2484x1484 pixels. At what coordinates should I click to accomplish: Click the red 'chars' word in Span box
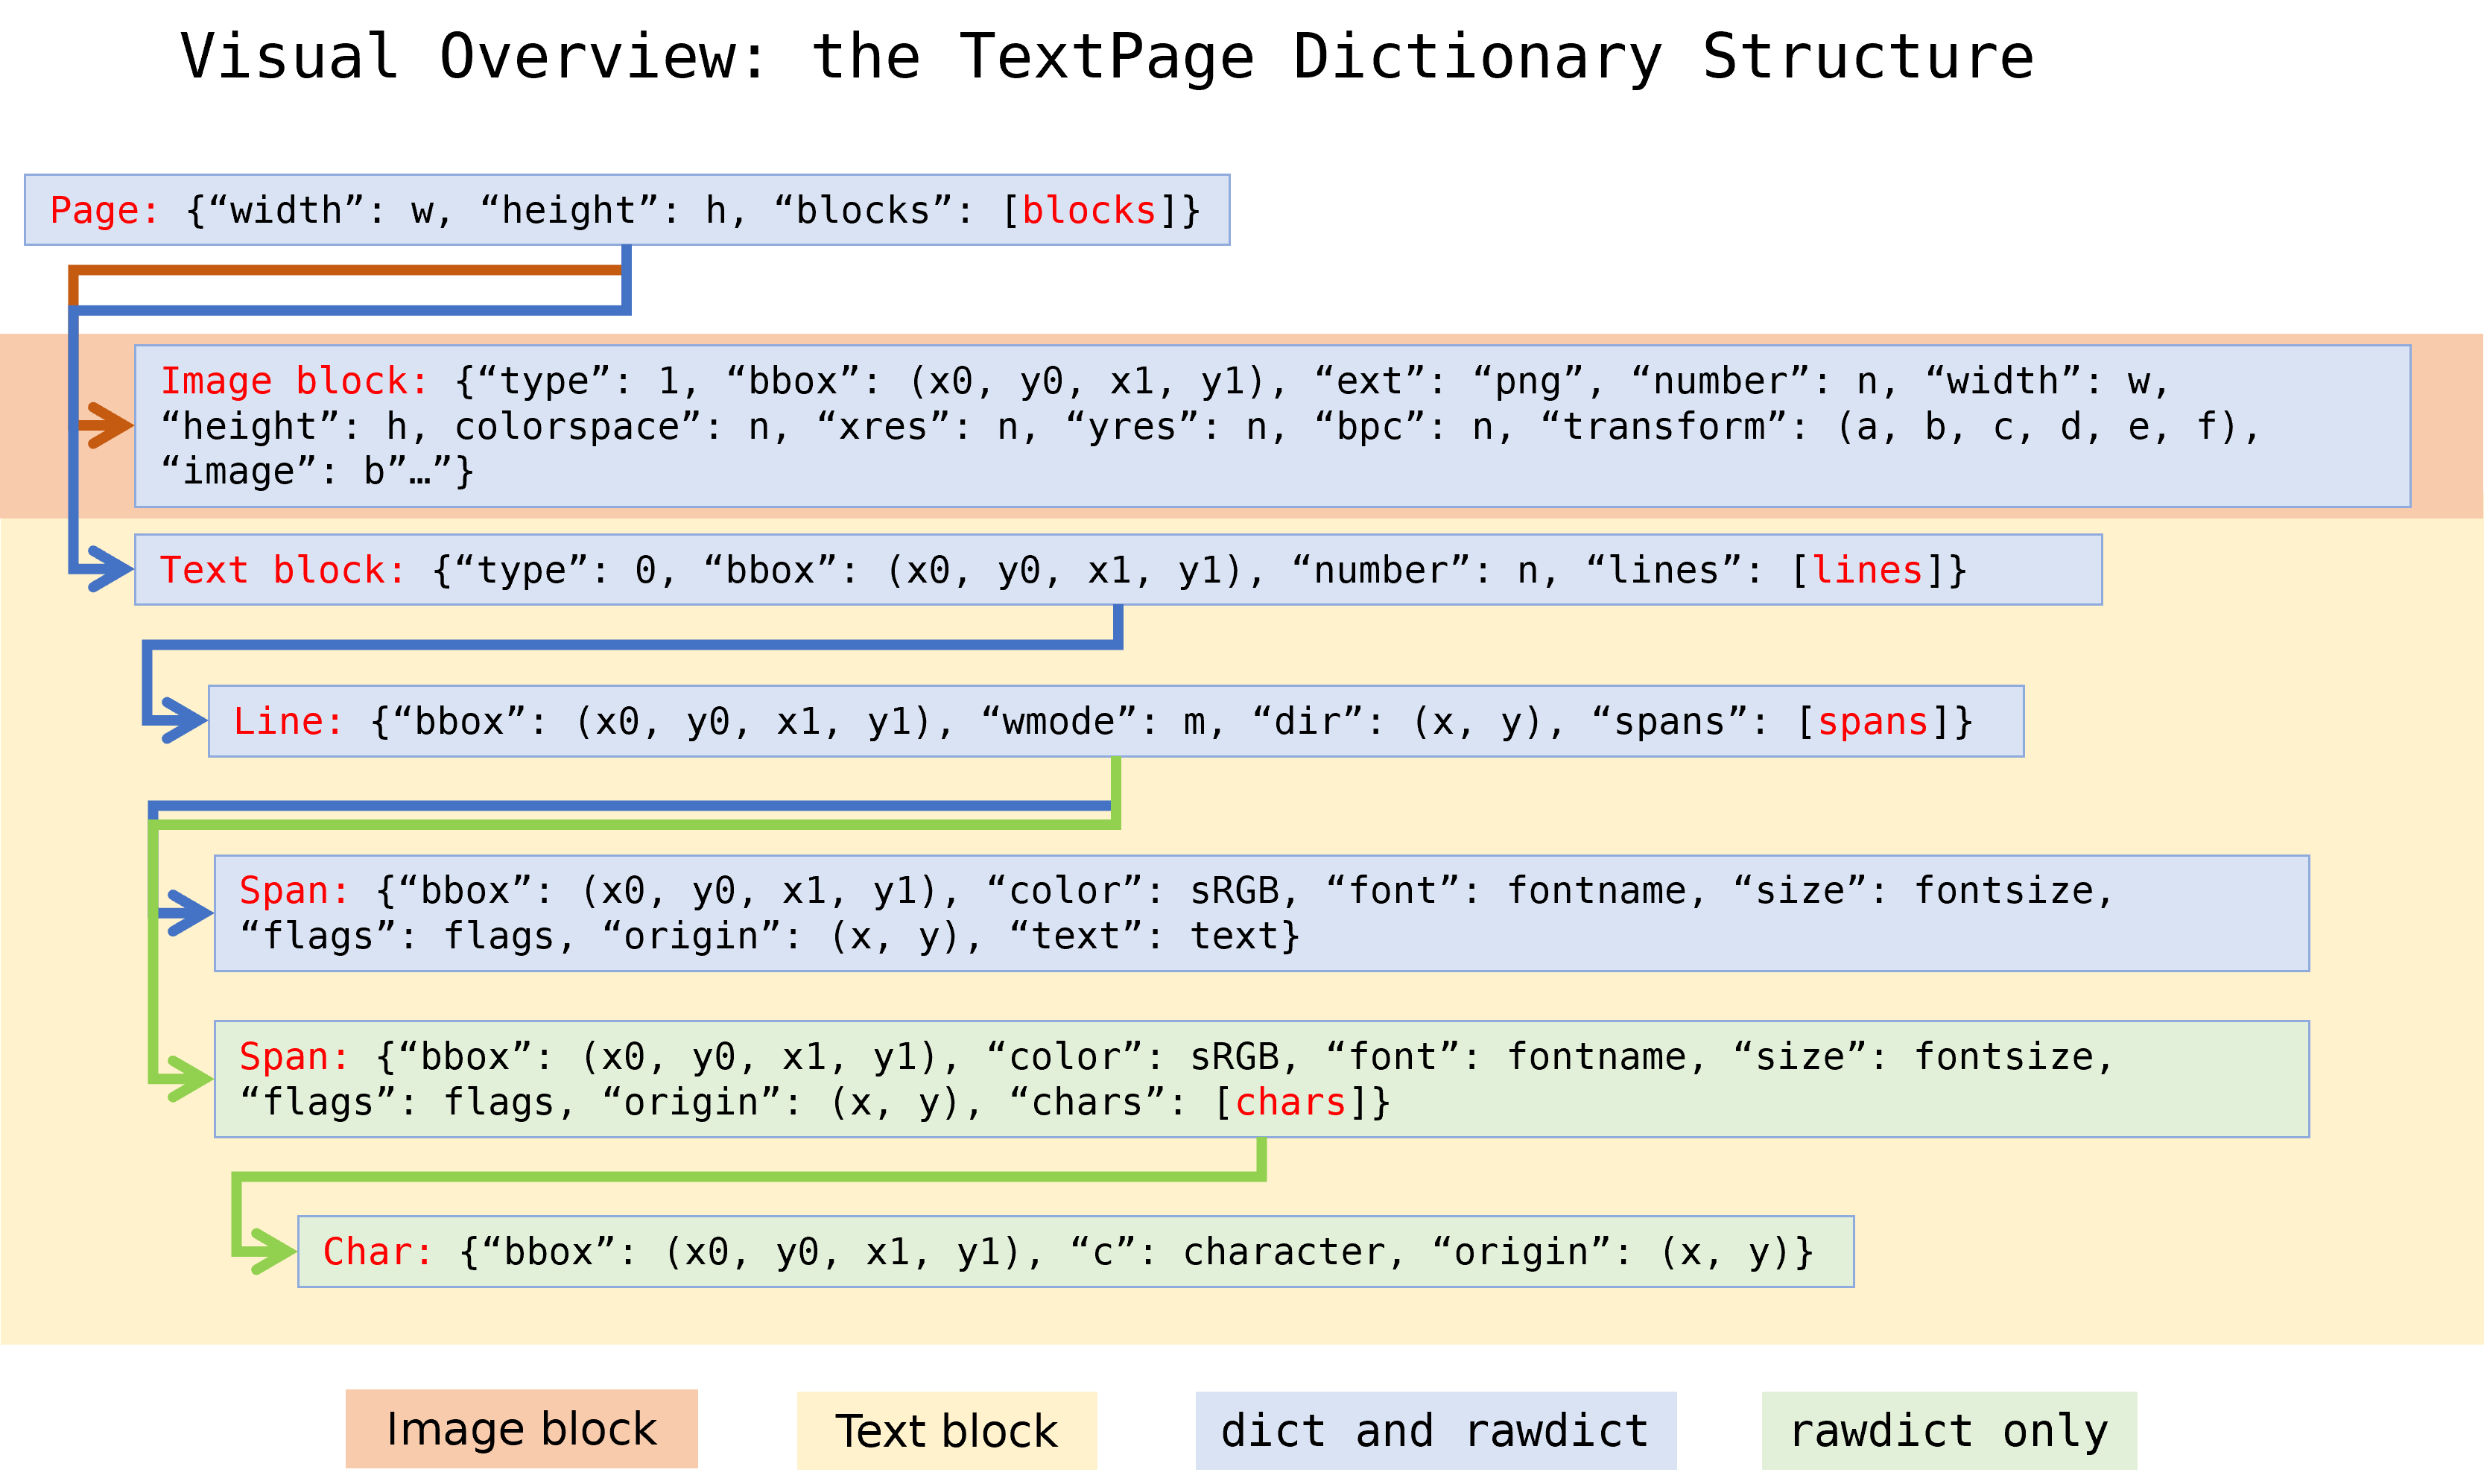(1290, 1102)
